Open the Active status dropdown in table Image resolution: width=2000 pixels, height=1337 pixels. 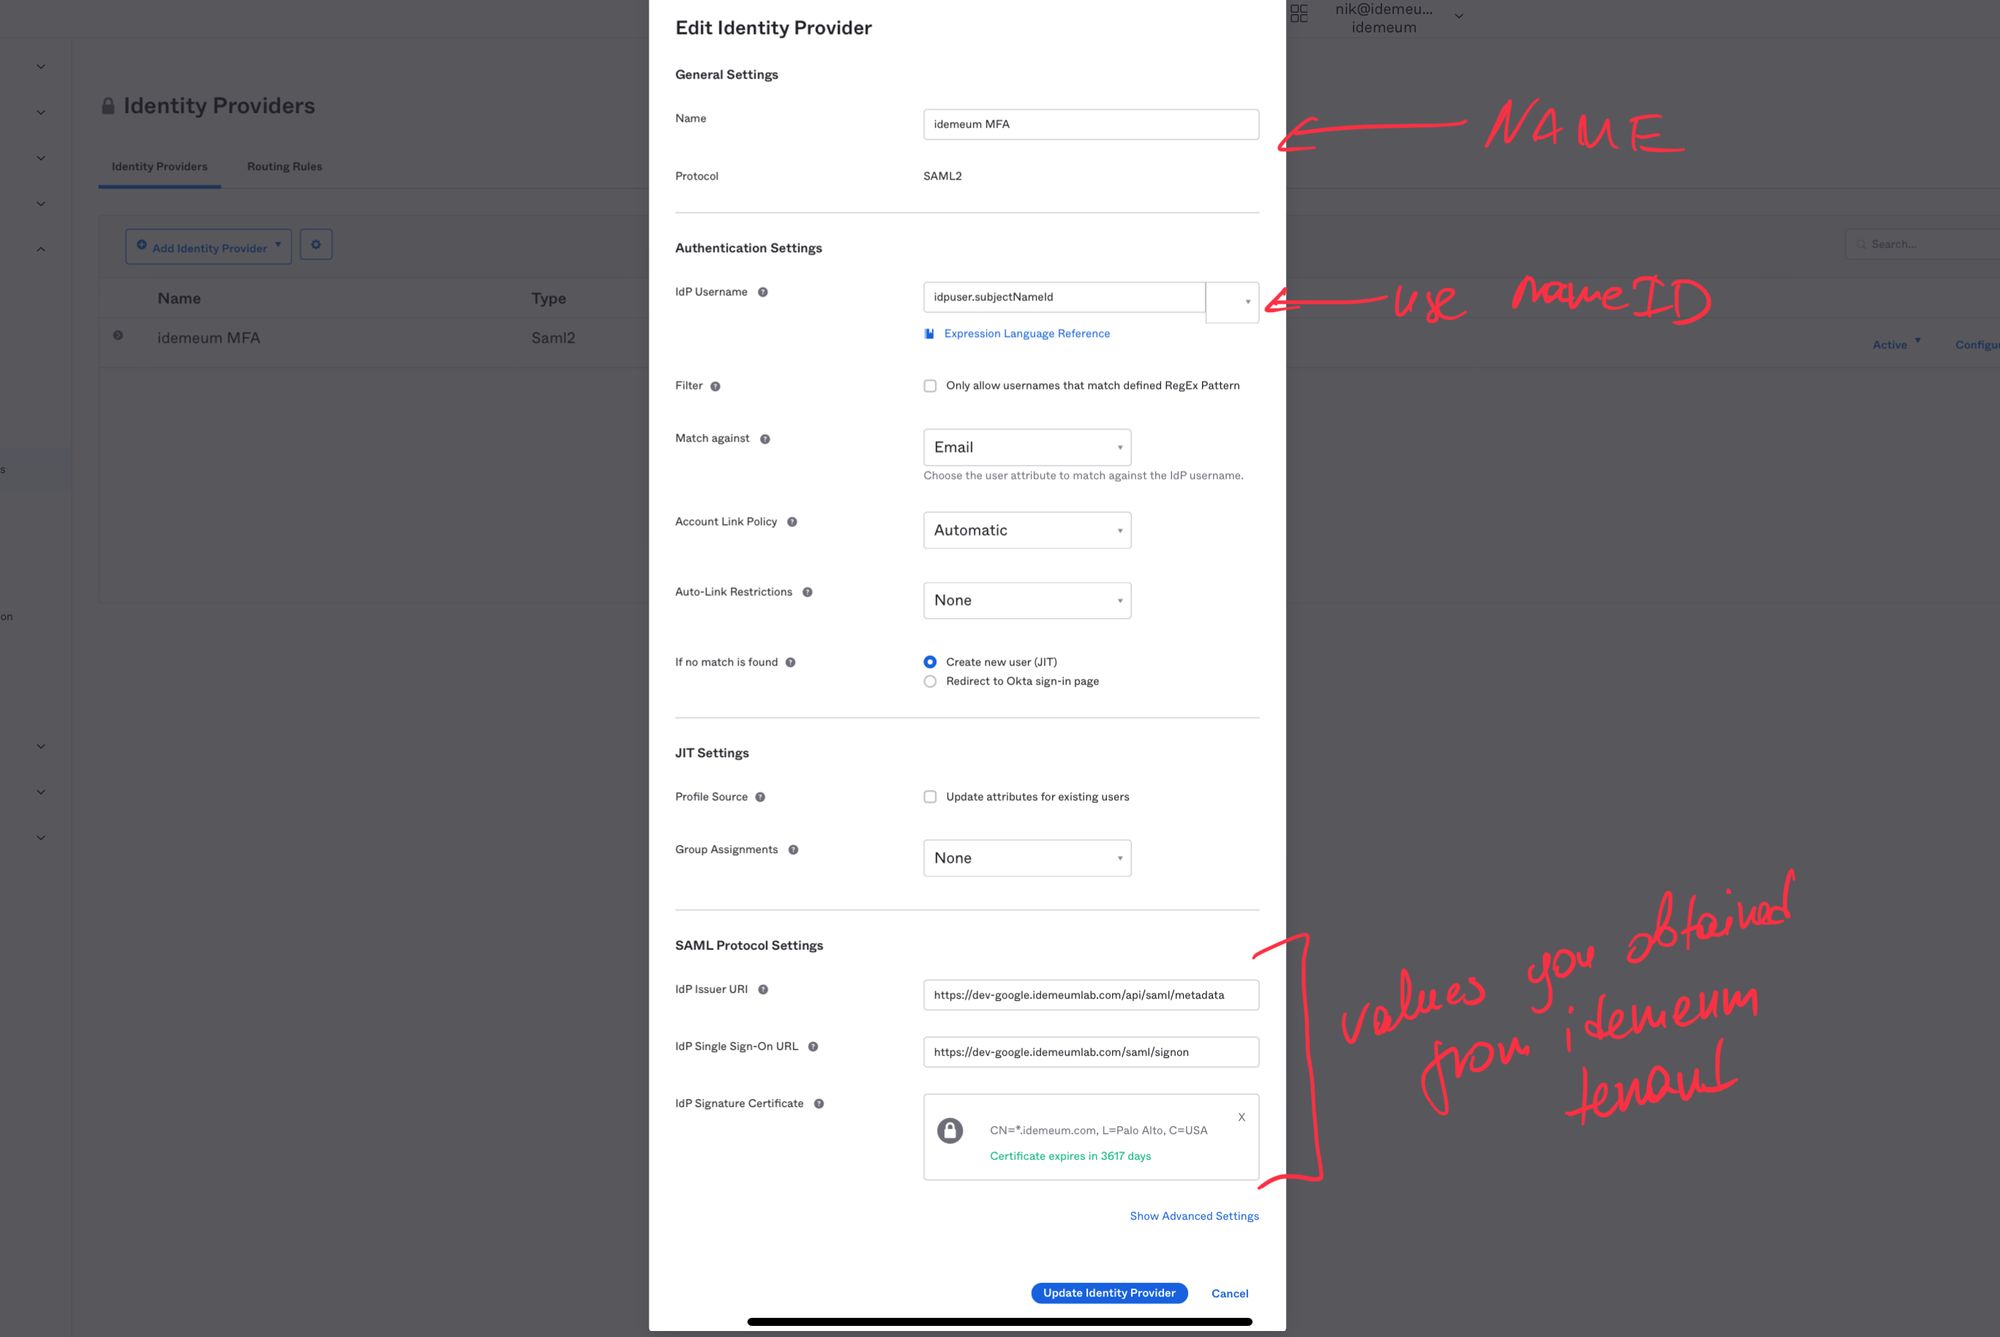click(x=1896, y=344)
